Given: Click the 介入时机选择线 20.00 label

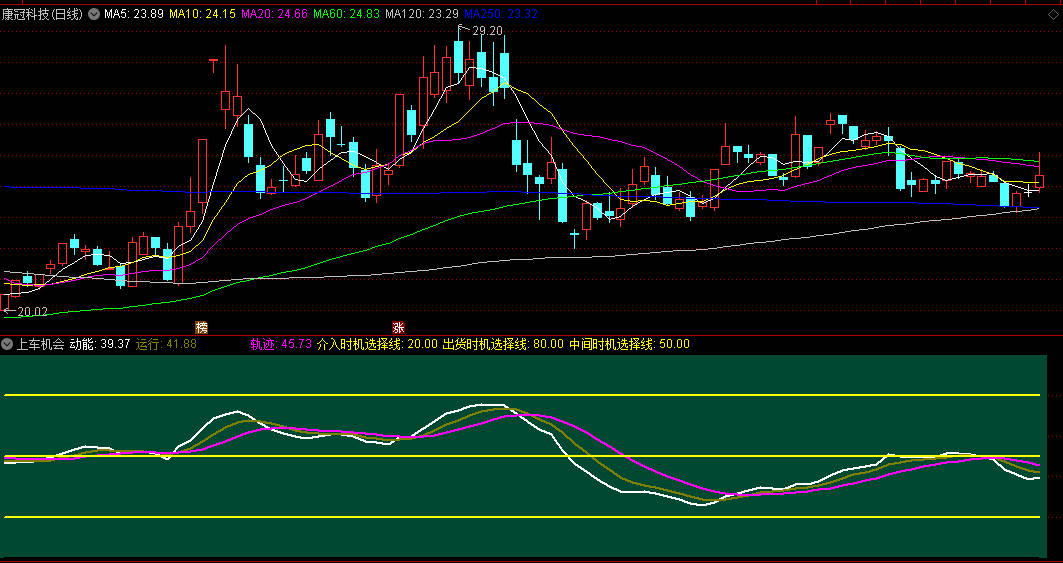Looking at the screenshot, I should [x=377, y=344].
